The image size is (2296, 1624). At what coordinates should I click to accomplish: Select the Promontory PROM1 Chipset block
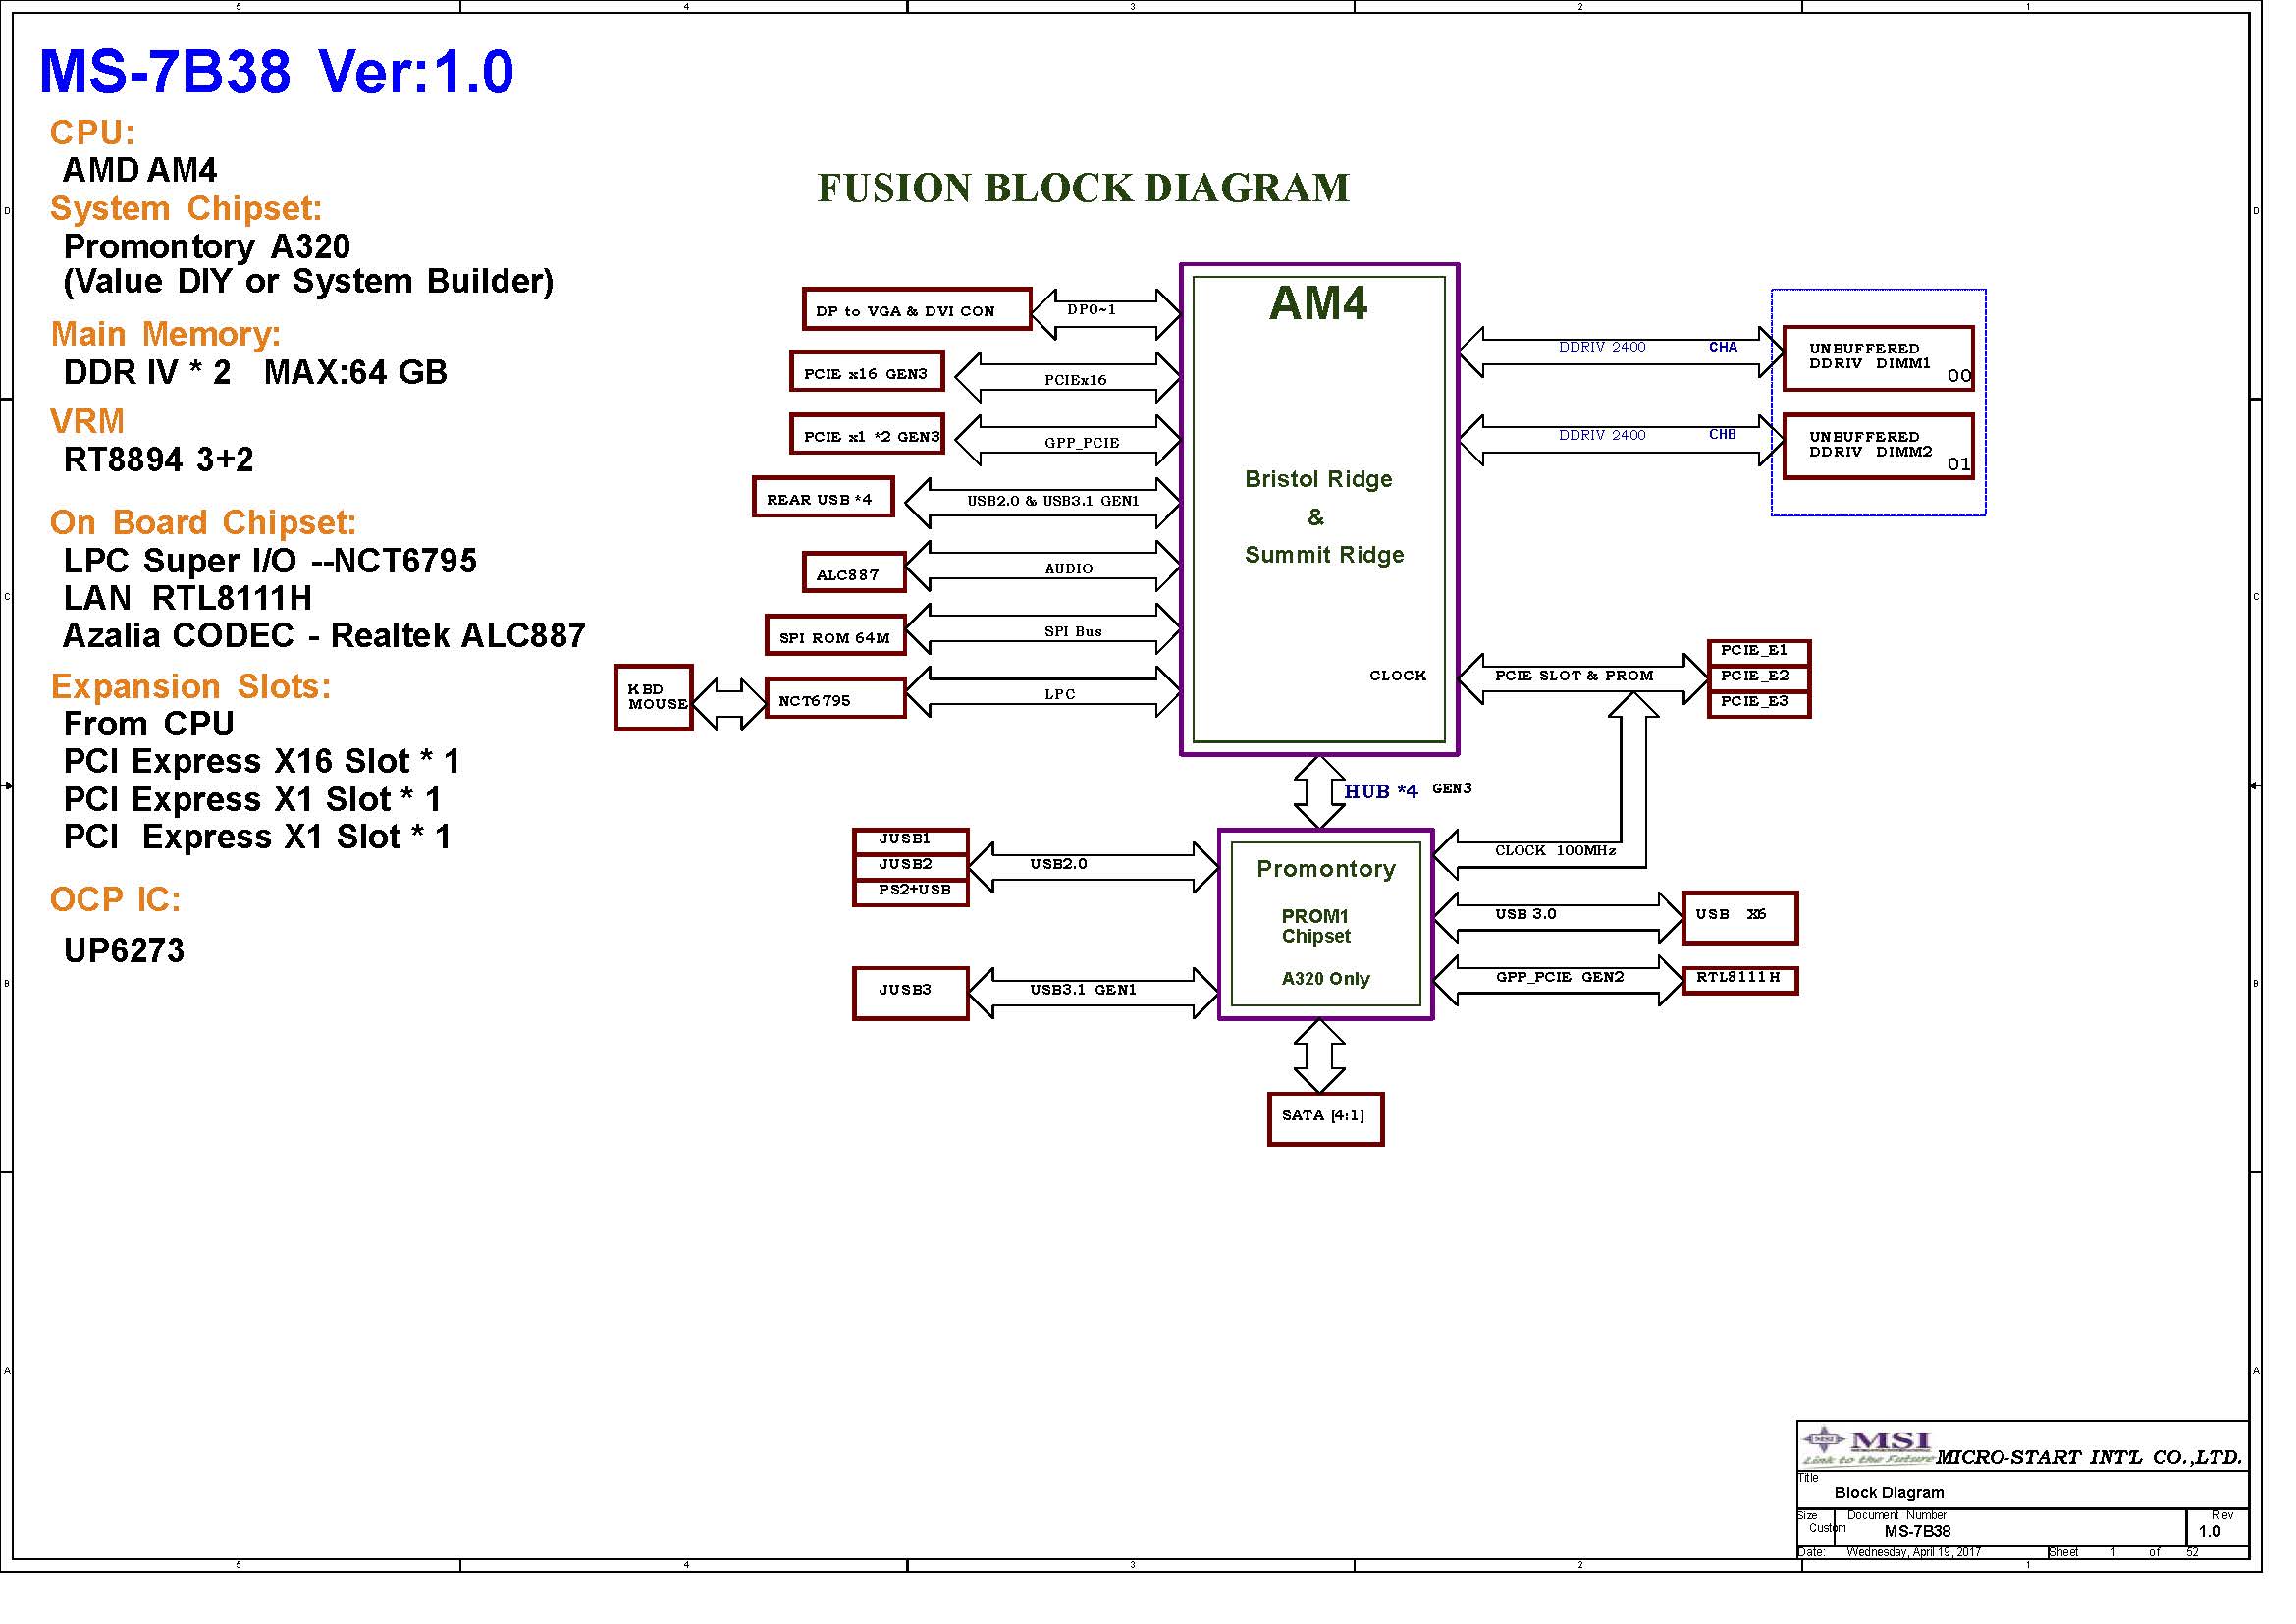coord(1325,925)
